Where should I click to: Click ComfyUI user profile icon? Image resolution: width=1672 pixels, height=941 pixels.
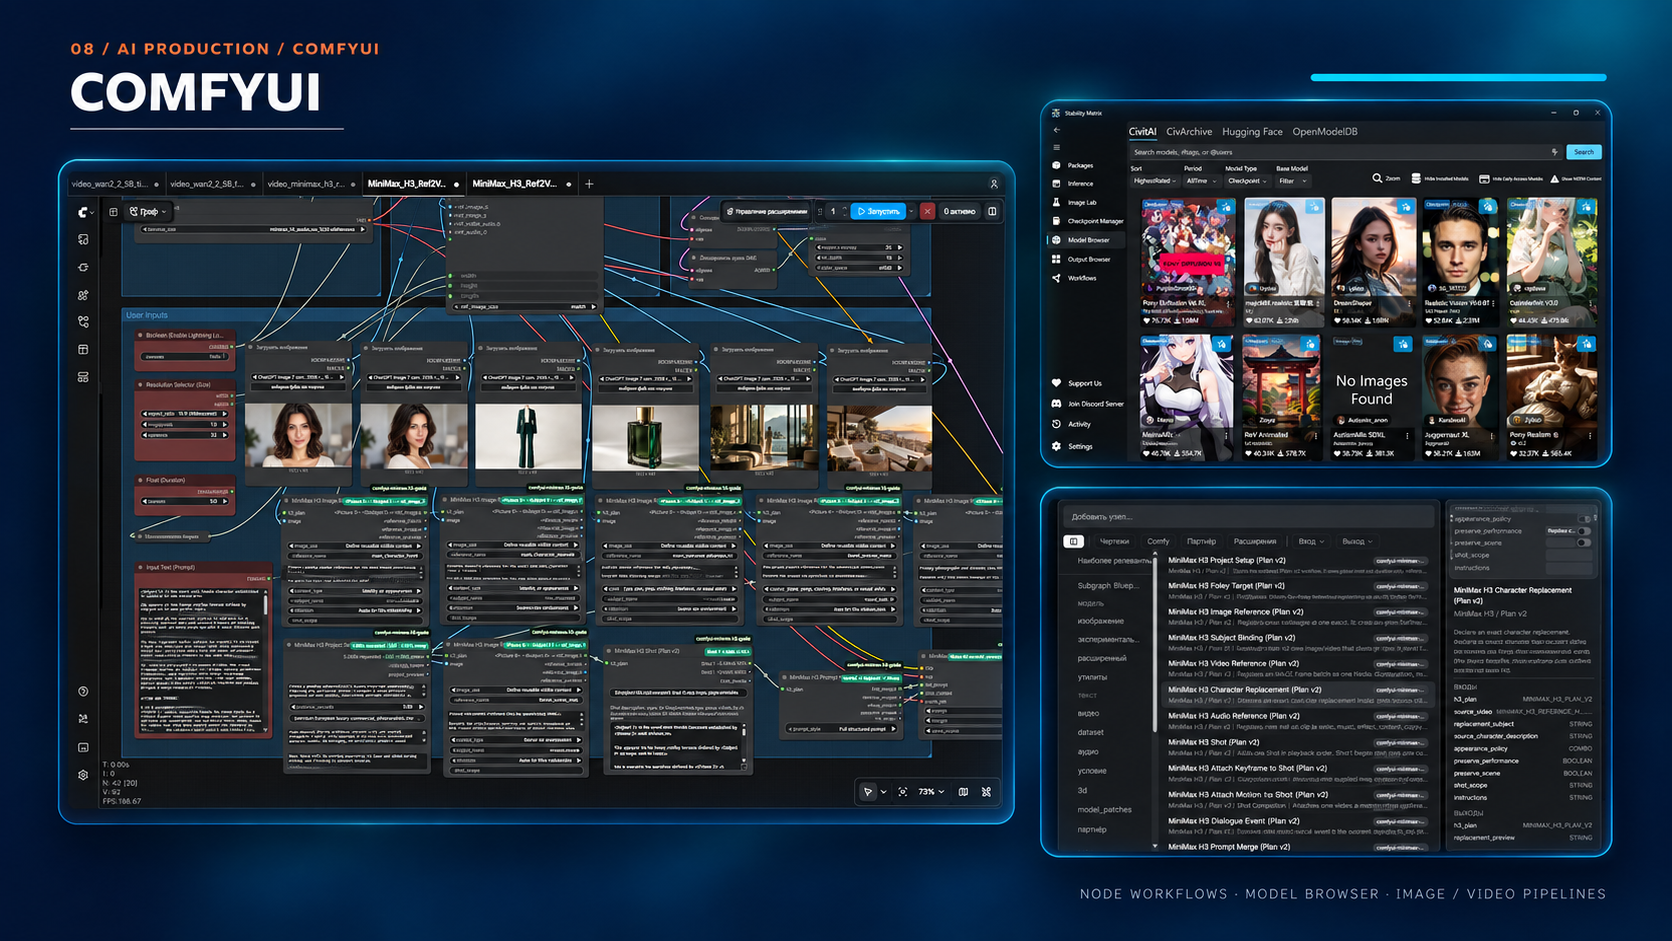pos(994,184)
